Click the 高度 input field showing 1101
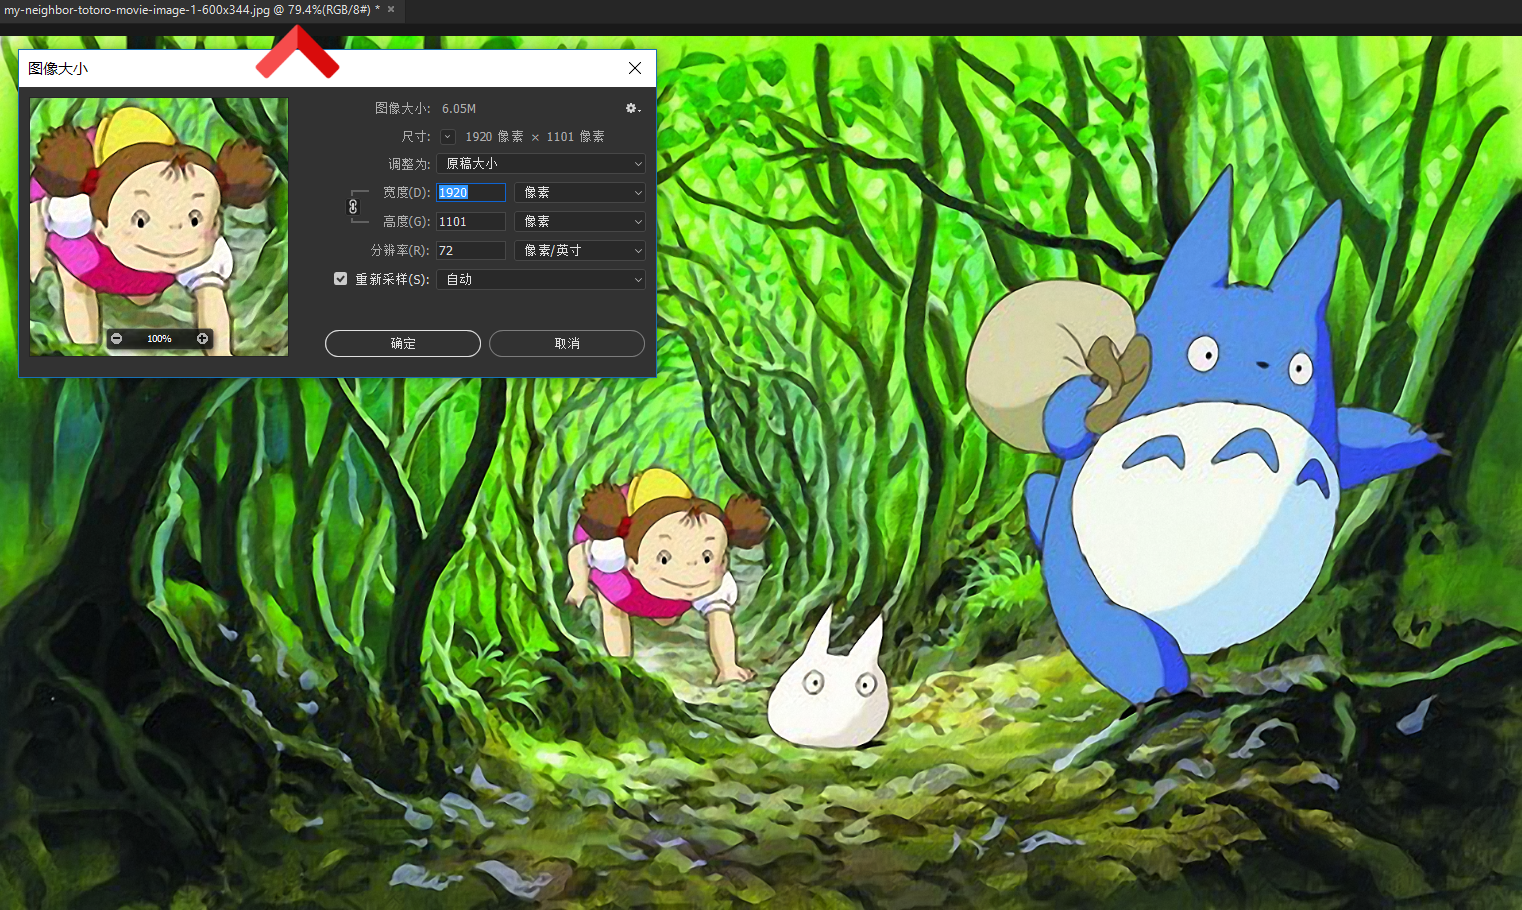 pyautogui.click(x=471, y=221)
